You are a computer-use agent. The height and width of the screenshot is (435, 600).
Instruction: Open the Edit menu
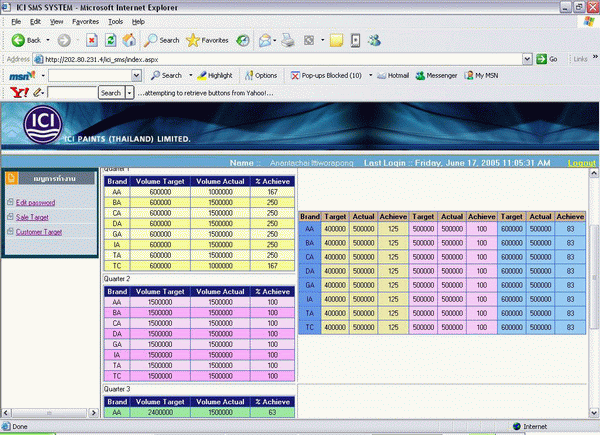click(35, 21)
